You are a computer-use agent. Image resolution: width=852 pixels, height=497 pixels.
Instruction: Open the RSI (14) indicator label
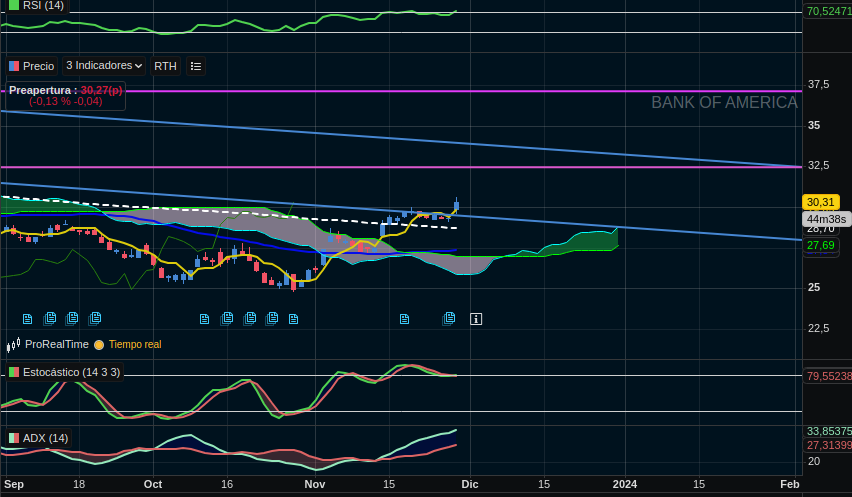tap(43, 5)
